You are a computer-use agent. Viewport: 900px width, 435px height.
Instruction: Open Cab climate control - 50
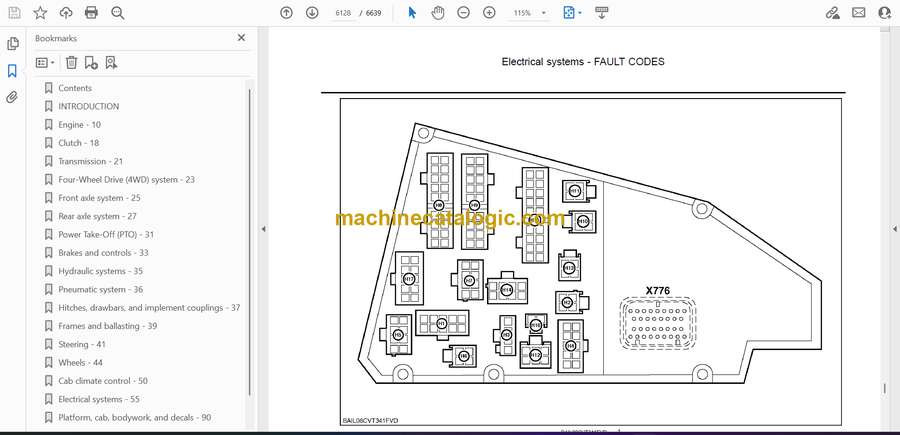coord(102,381)
